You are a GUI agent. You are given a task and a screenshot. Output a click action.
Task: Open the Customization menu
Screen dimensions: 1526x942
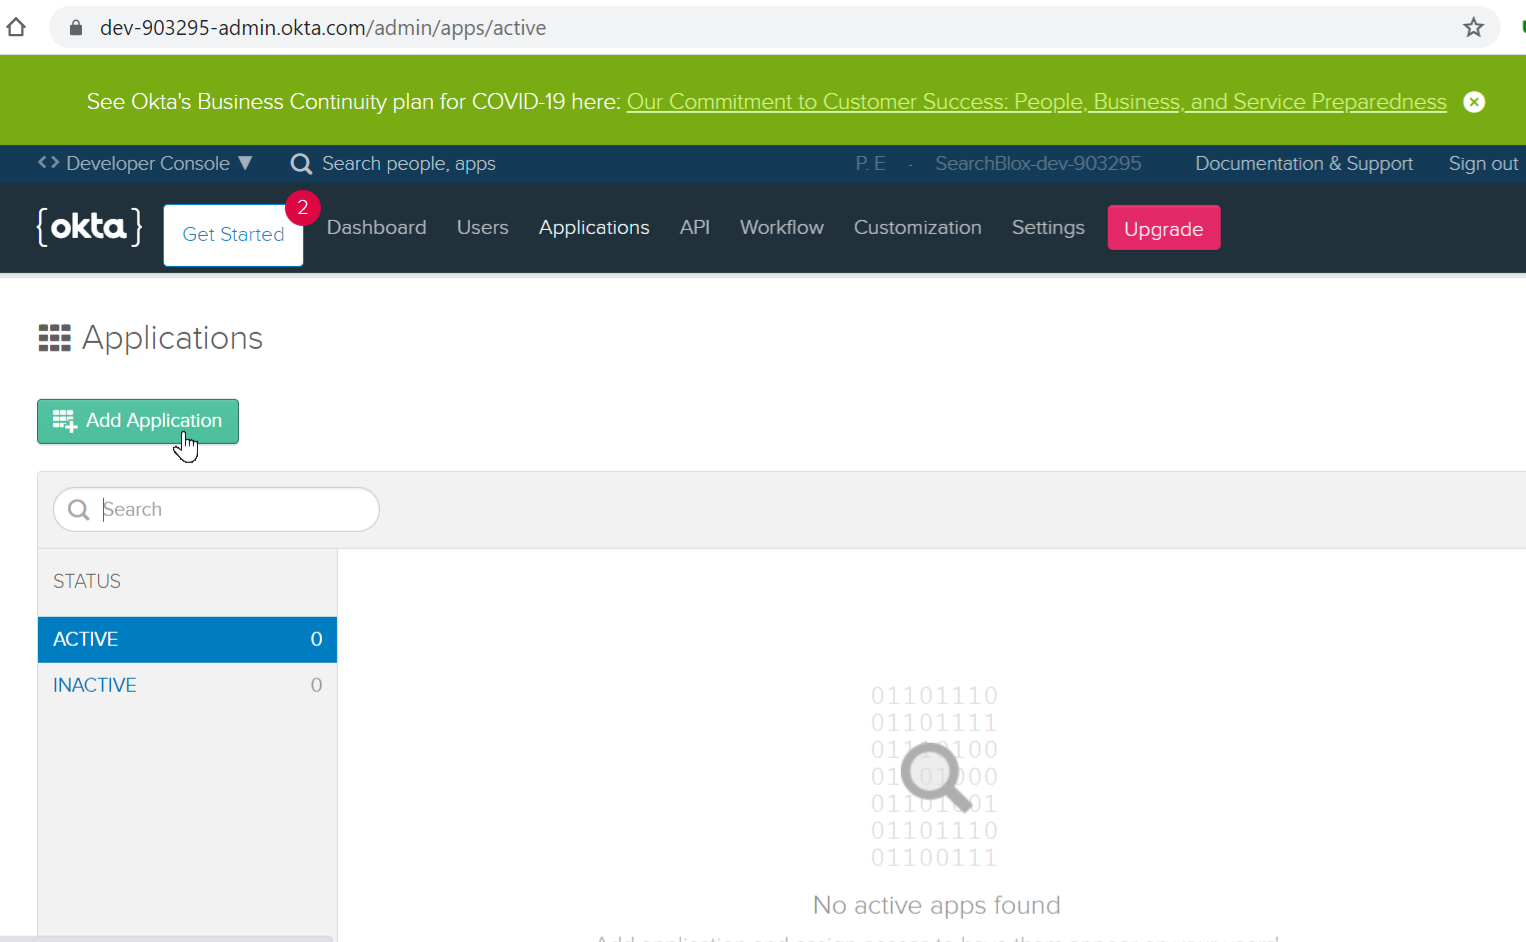click(917, 228)
